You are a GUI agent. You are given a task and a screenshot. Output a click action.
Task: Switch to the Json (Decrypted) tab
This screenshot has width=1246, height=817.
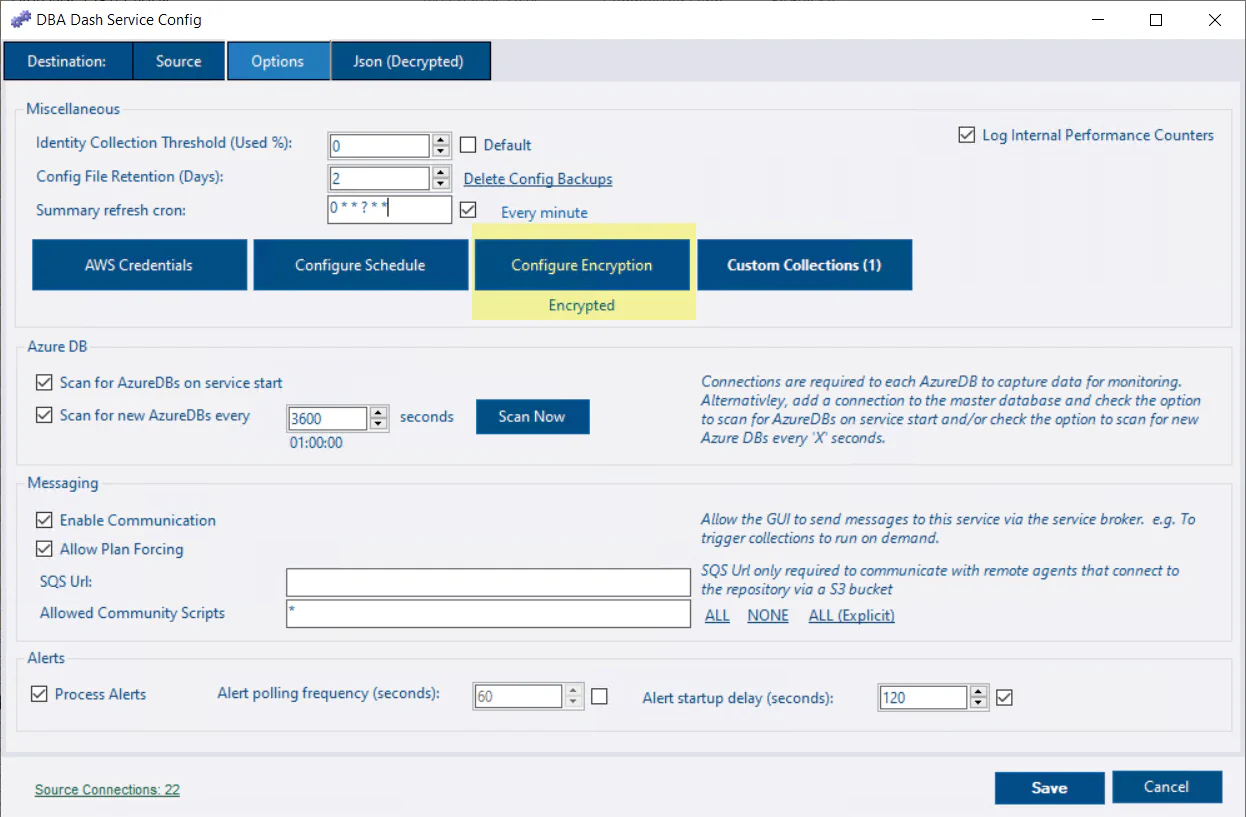tap(410, 61)
